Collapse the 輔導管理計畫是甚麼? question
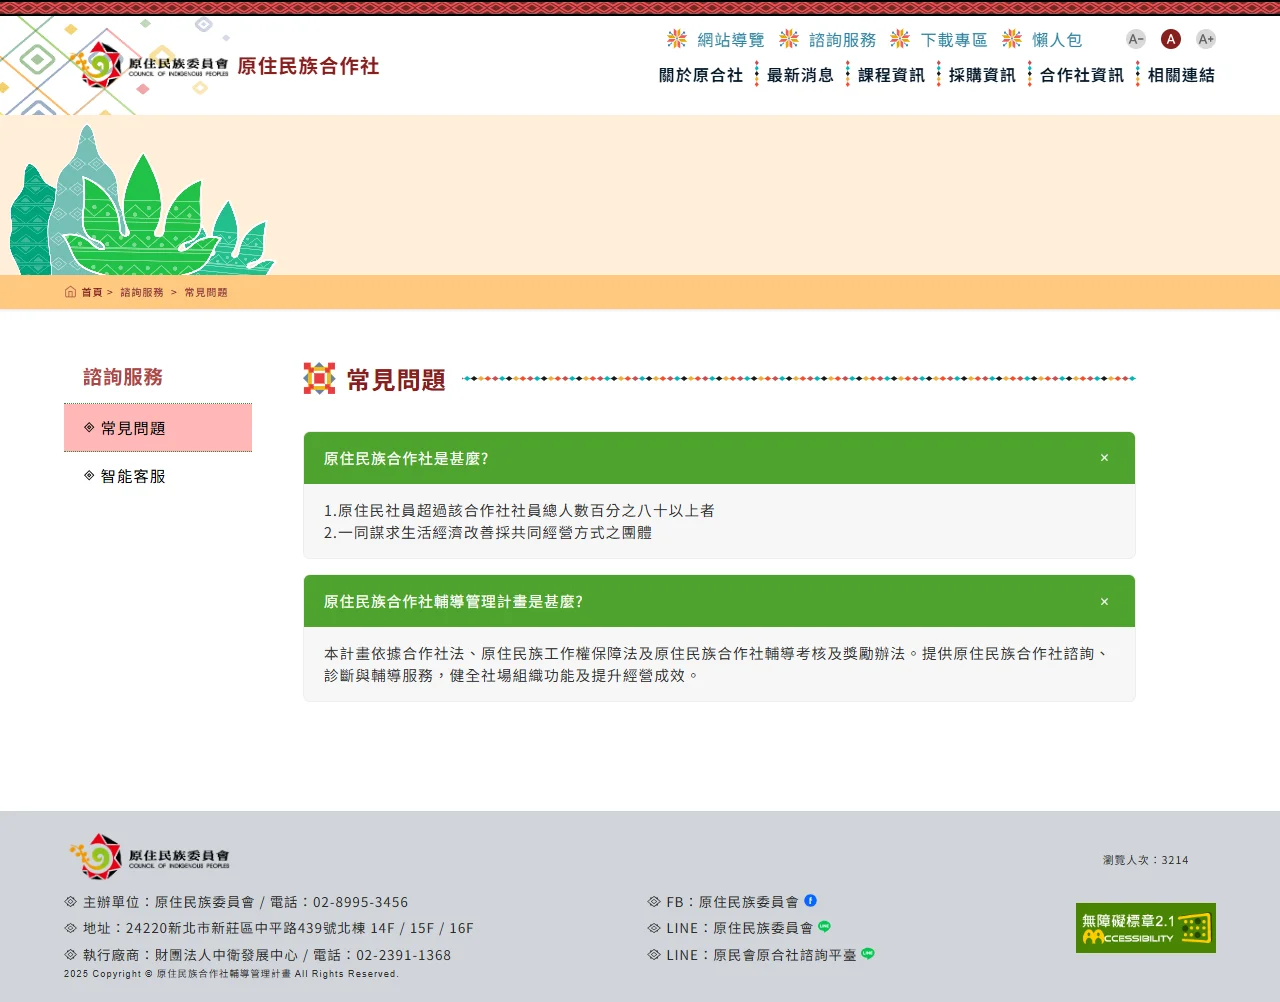The height and width of the screenshot is (1002, 1280). pyautogui.click(x=719, y=601)
